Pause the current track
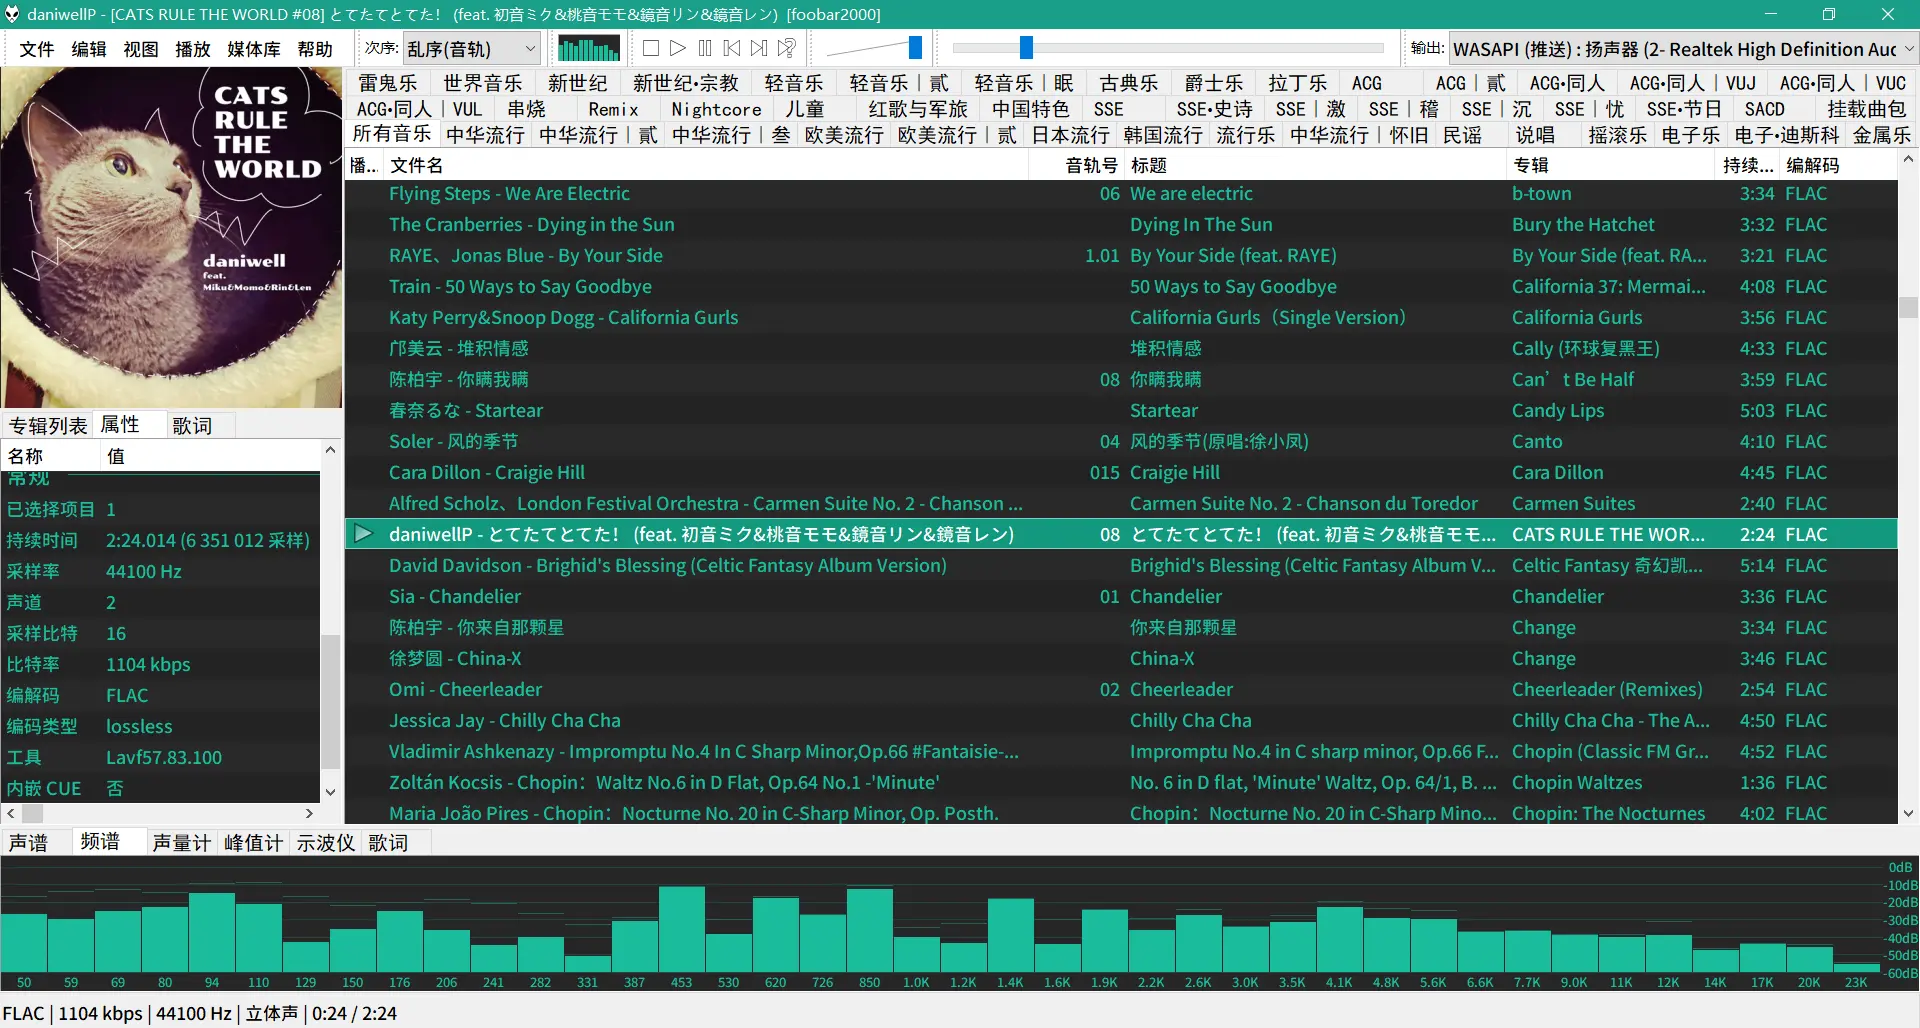 pos(705,48)
